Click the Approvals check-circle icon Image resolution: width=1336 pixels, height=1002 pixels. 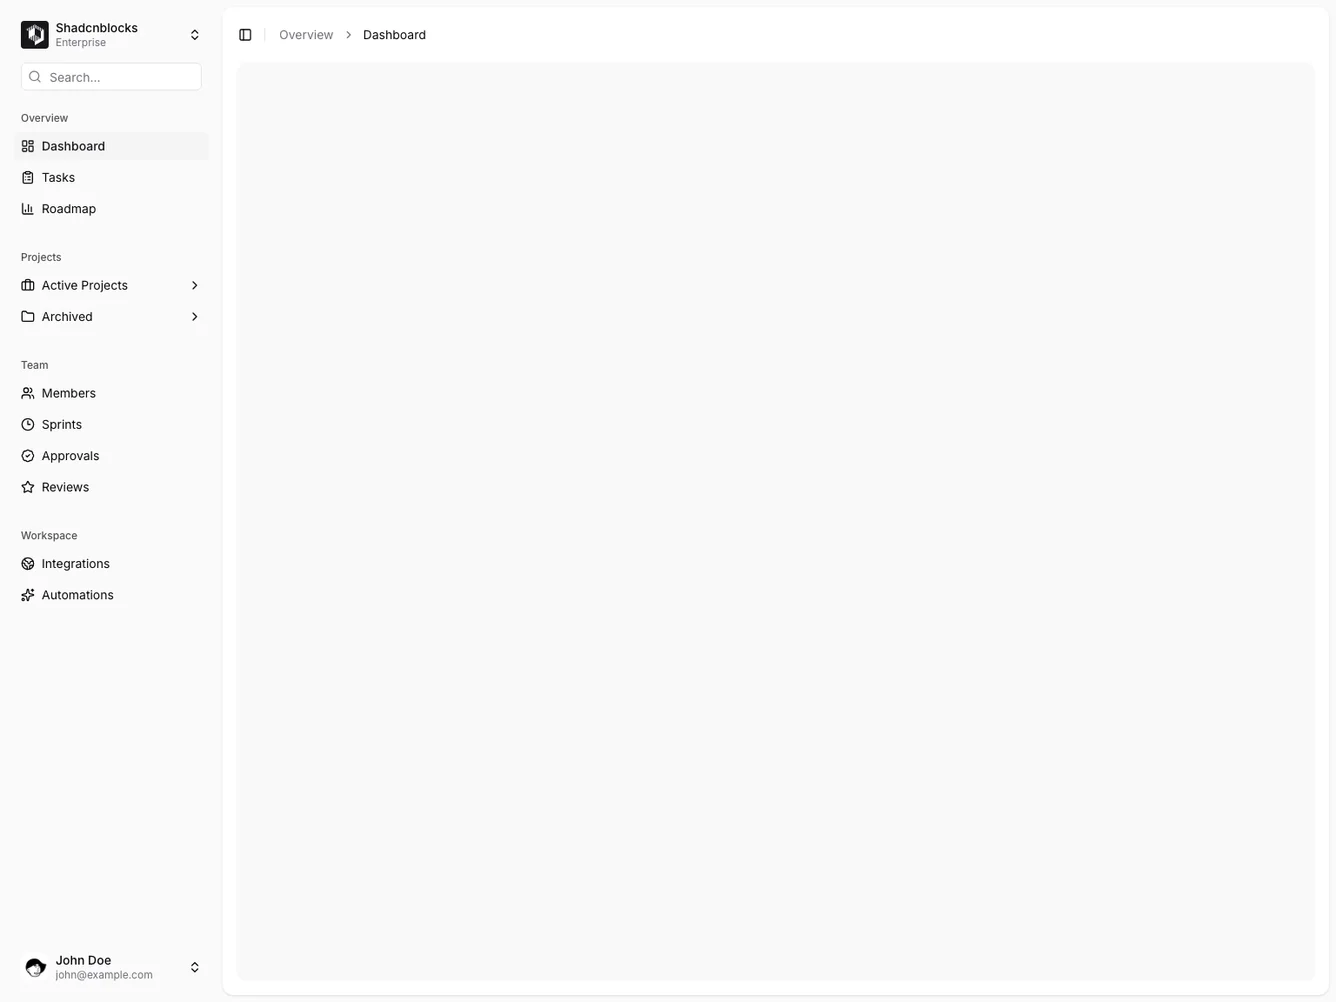tap(27, 455)
